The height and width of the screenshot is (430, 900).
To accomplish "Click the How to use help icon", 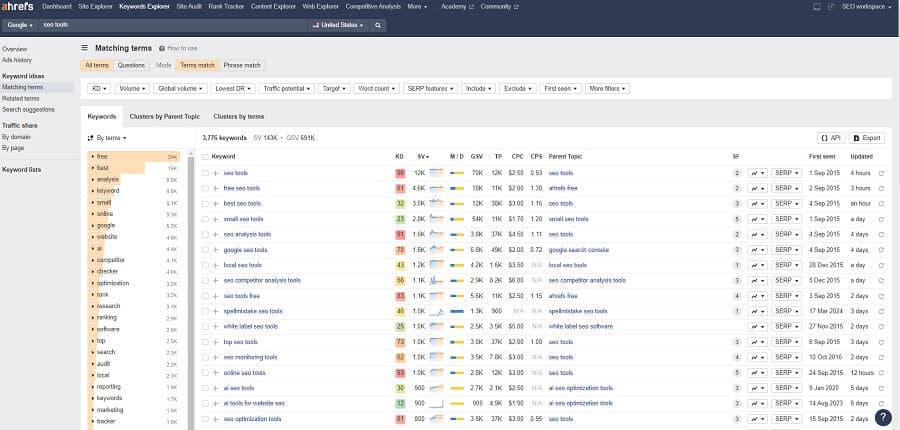I will pyautogui.click(x=162, y=48).
